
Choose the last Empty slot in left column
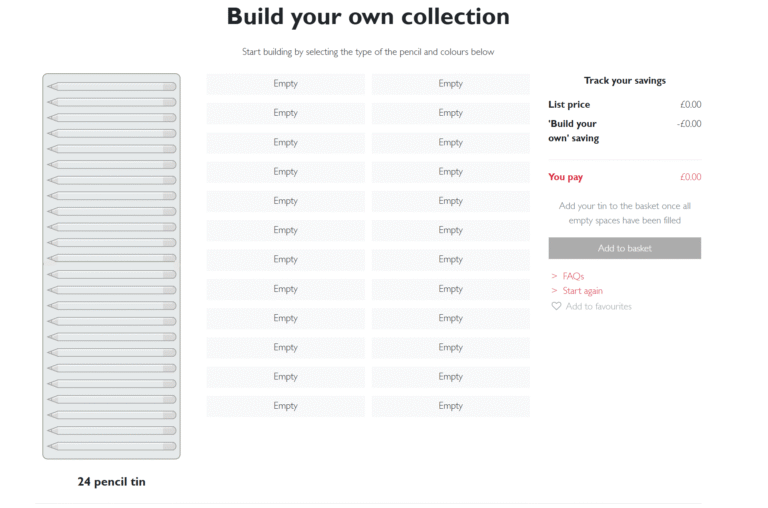pos(285,406)
